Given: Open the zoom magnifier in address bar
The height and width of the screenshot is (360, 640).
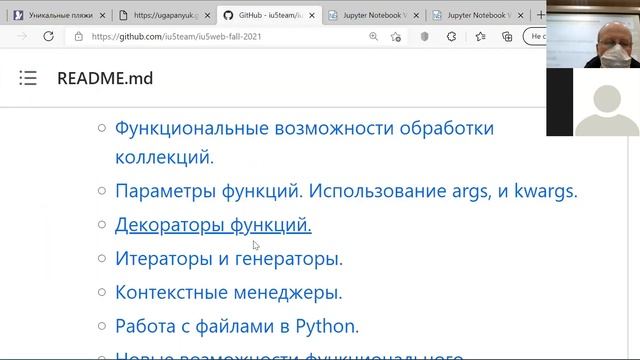Looking at the screenshot, I should 373,36.
